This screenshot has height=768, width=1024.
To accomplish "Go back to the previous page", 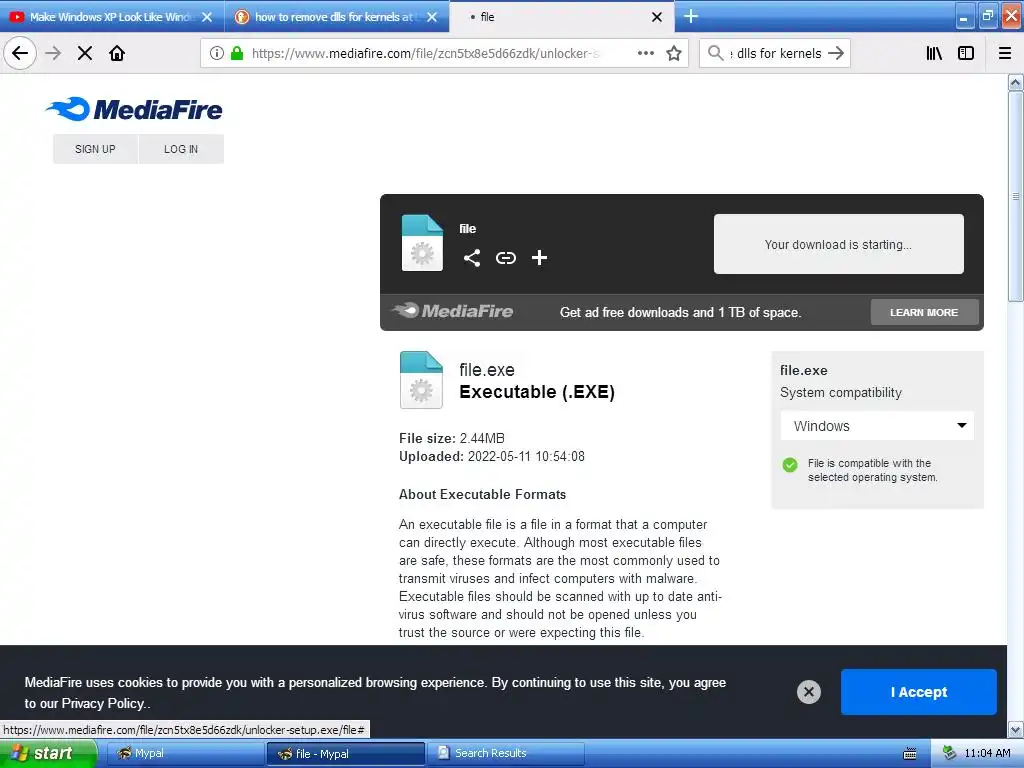I will (x=20, y=53).
